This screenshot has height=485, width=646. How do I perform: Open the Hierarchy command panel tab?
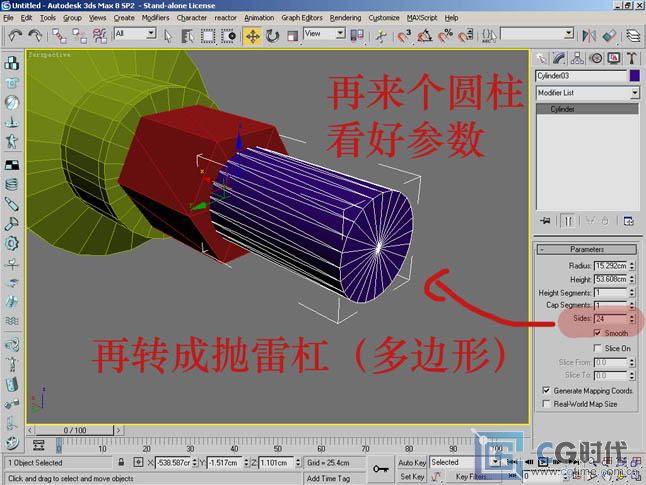[577, 59]
